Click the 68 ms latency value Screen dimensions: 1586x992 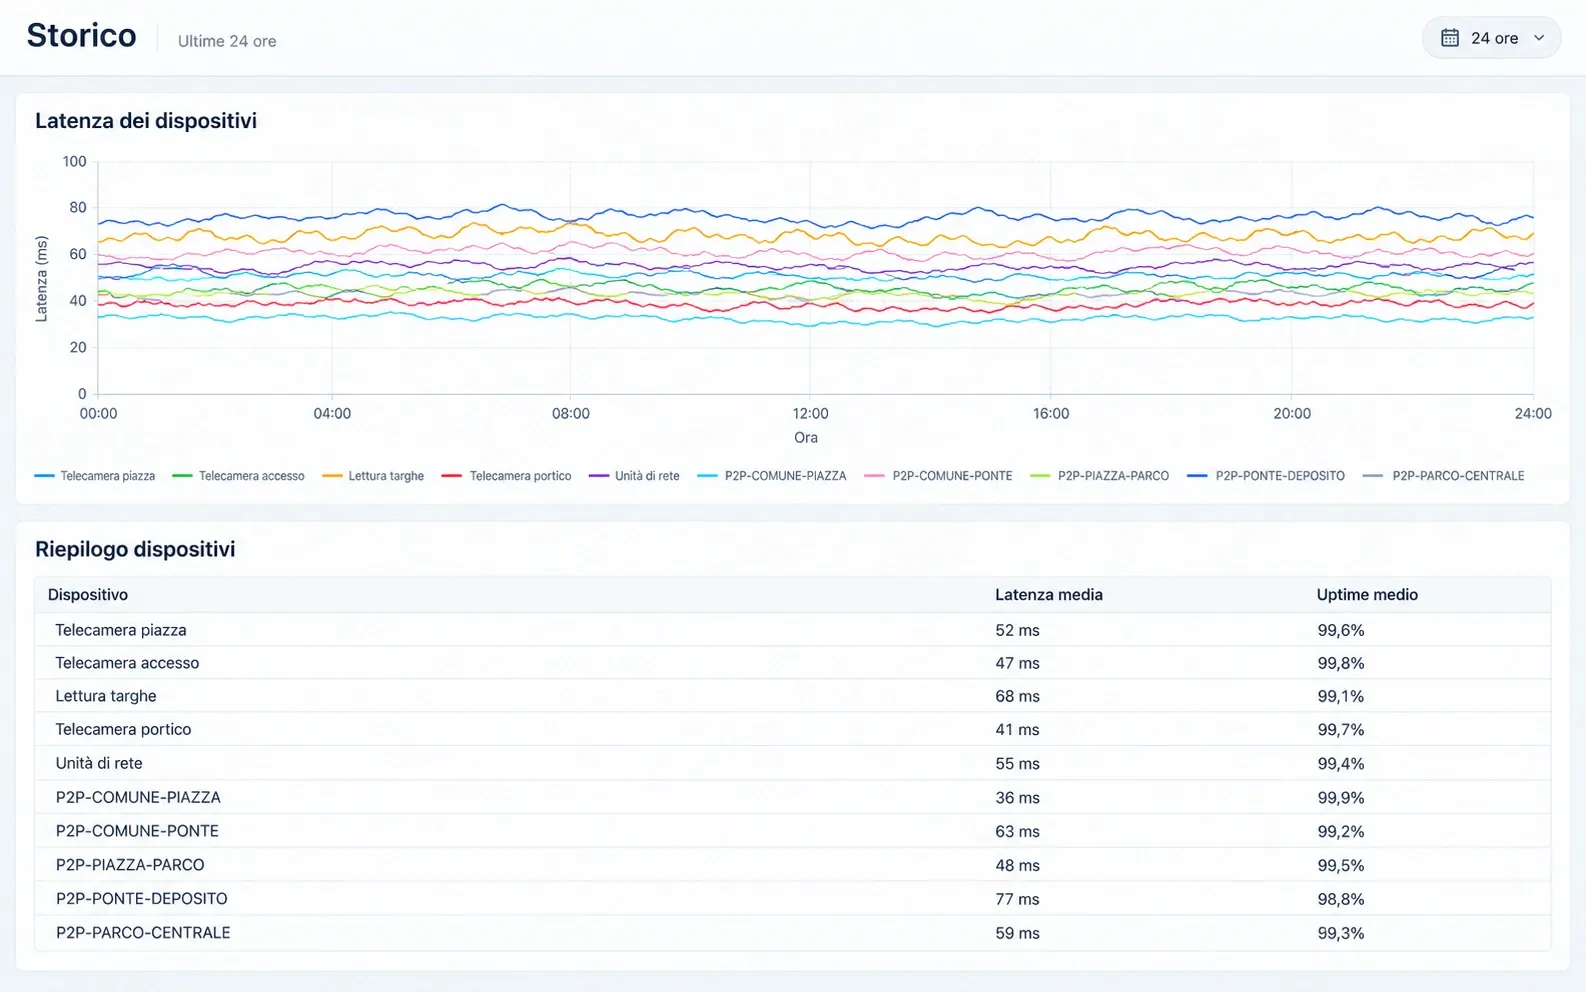click(x=1017, y=696)
